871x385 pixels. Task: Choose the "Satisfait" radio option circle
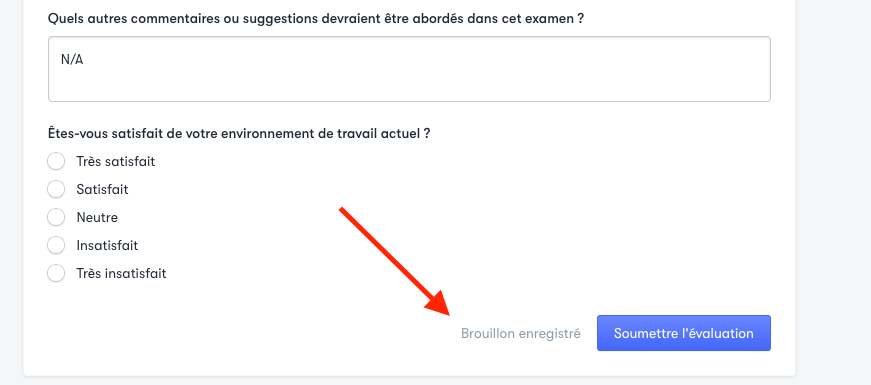pos(56,189)
